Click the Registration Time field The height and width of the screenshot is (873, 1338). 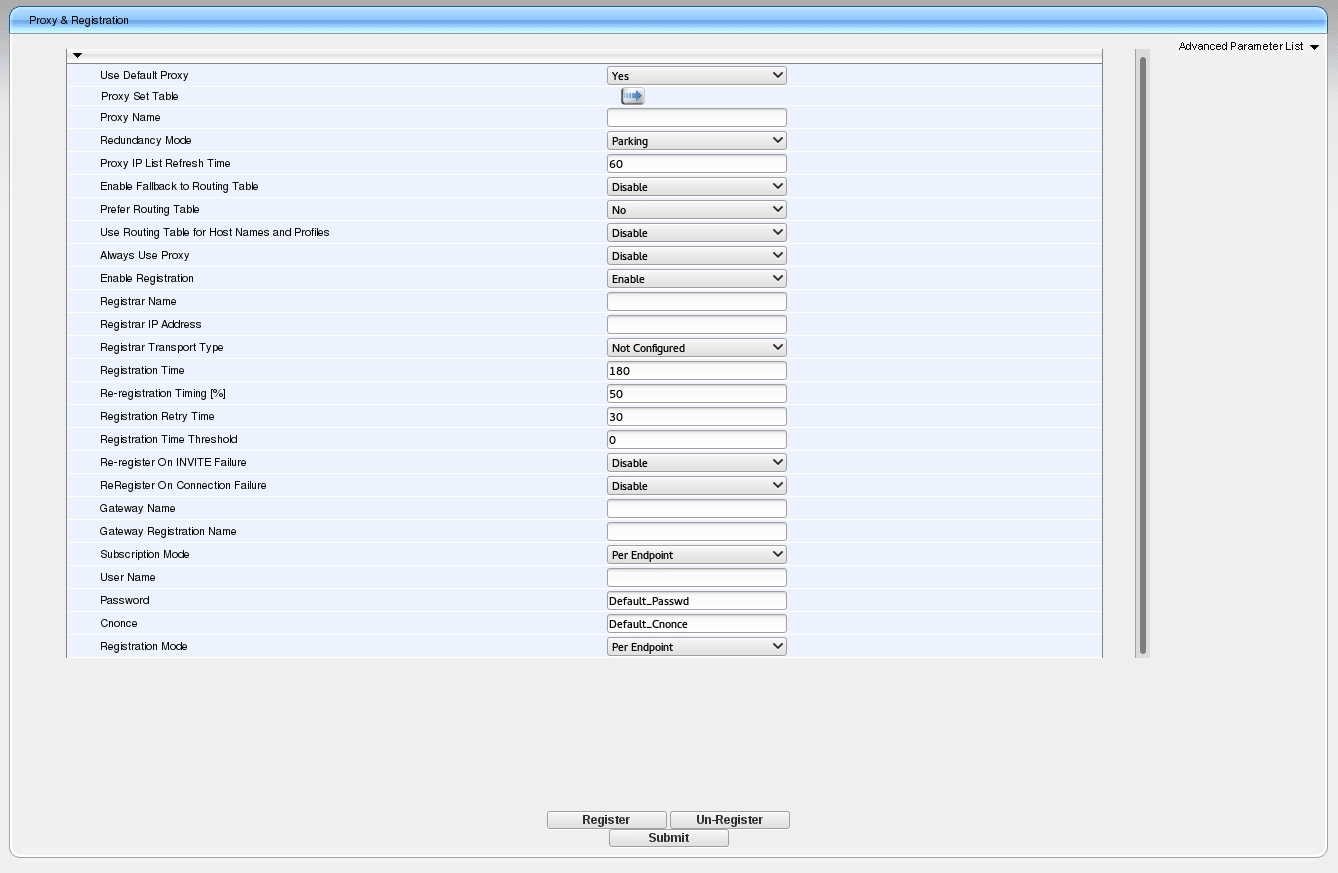[697, 370]
